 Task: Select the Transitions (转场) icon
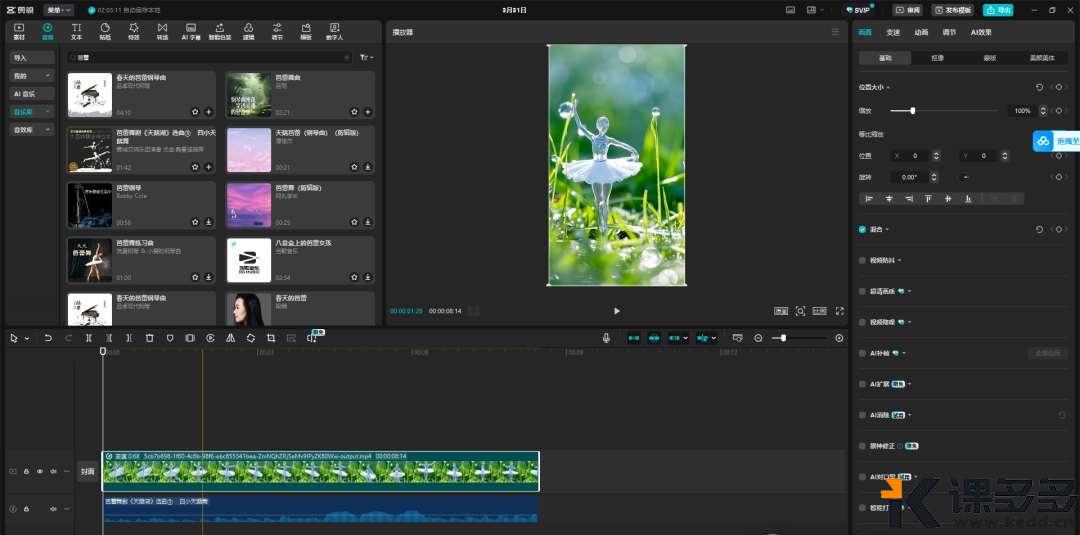click(x=162, y=30)
